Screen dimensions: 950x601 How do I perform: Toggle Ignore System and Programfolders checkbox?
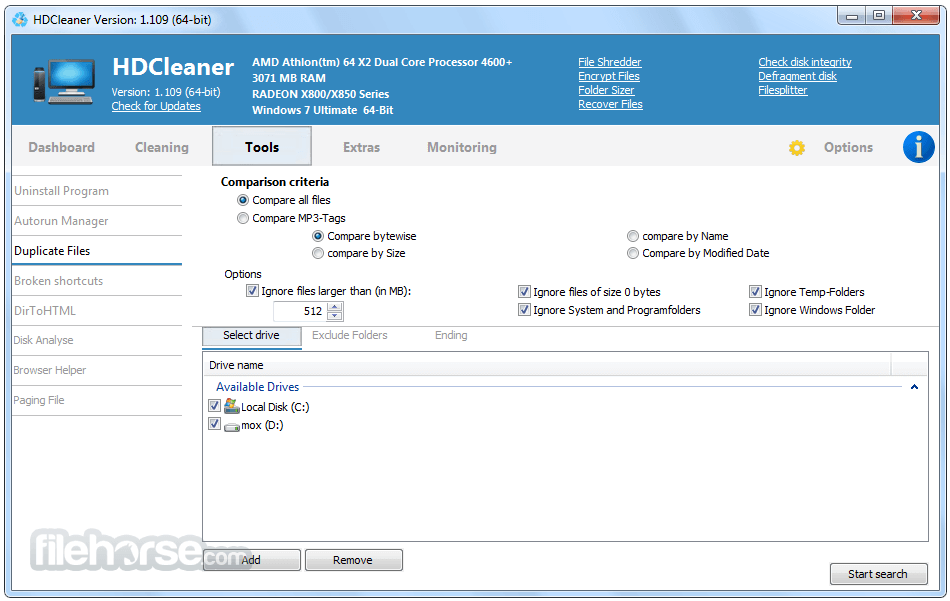(x=524, y=310)
